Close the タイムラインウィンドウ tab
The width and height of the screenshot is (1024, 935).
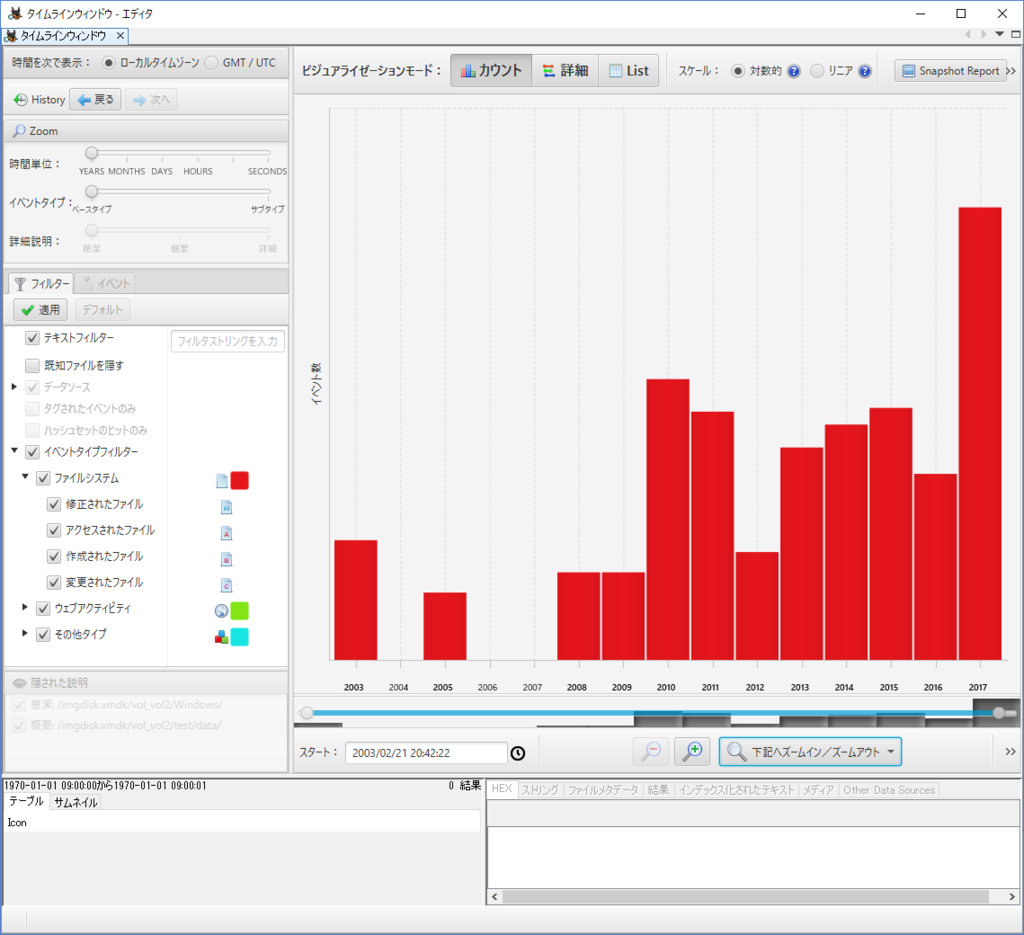[x=120, y=35]
